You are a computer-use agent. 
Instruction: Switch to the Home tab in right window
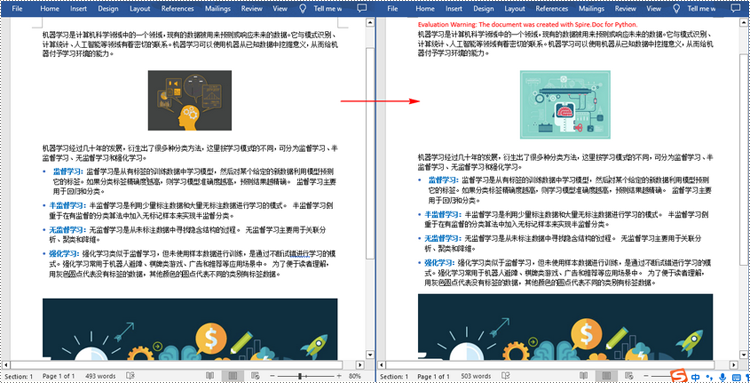(x=425, y=9)
